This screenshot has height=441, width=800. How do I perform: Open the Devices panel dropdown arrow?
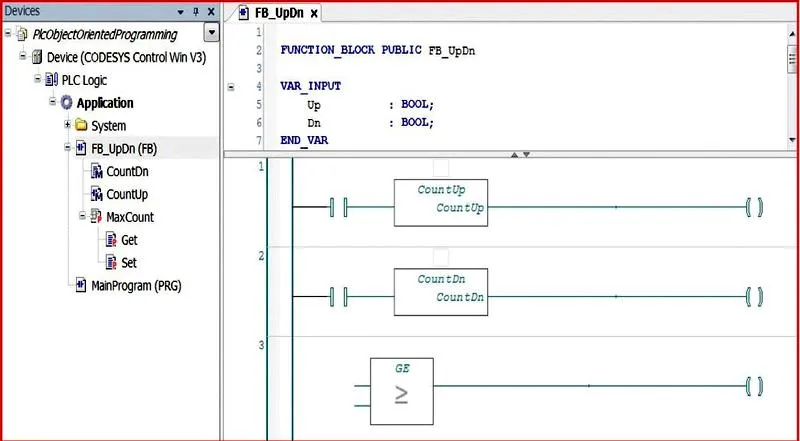[181, 12]
